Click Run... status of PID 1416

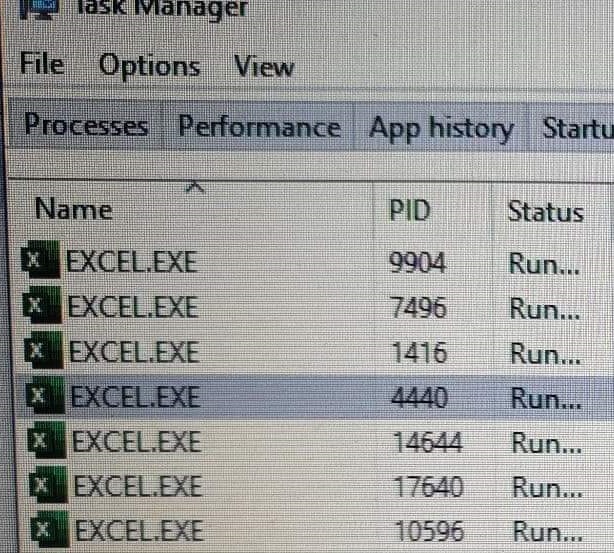(546, 354)
